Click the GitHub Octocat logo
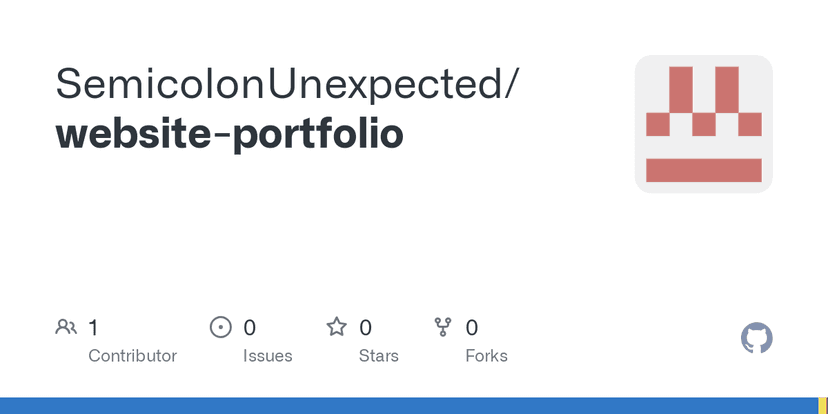Viewport: 828px width, 414px height. [x=757, y=338]
